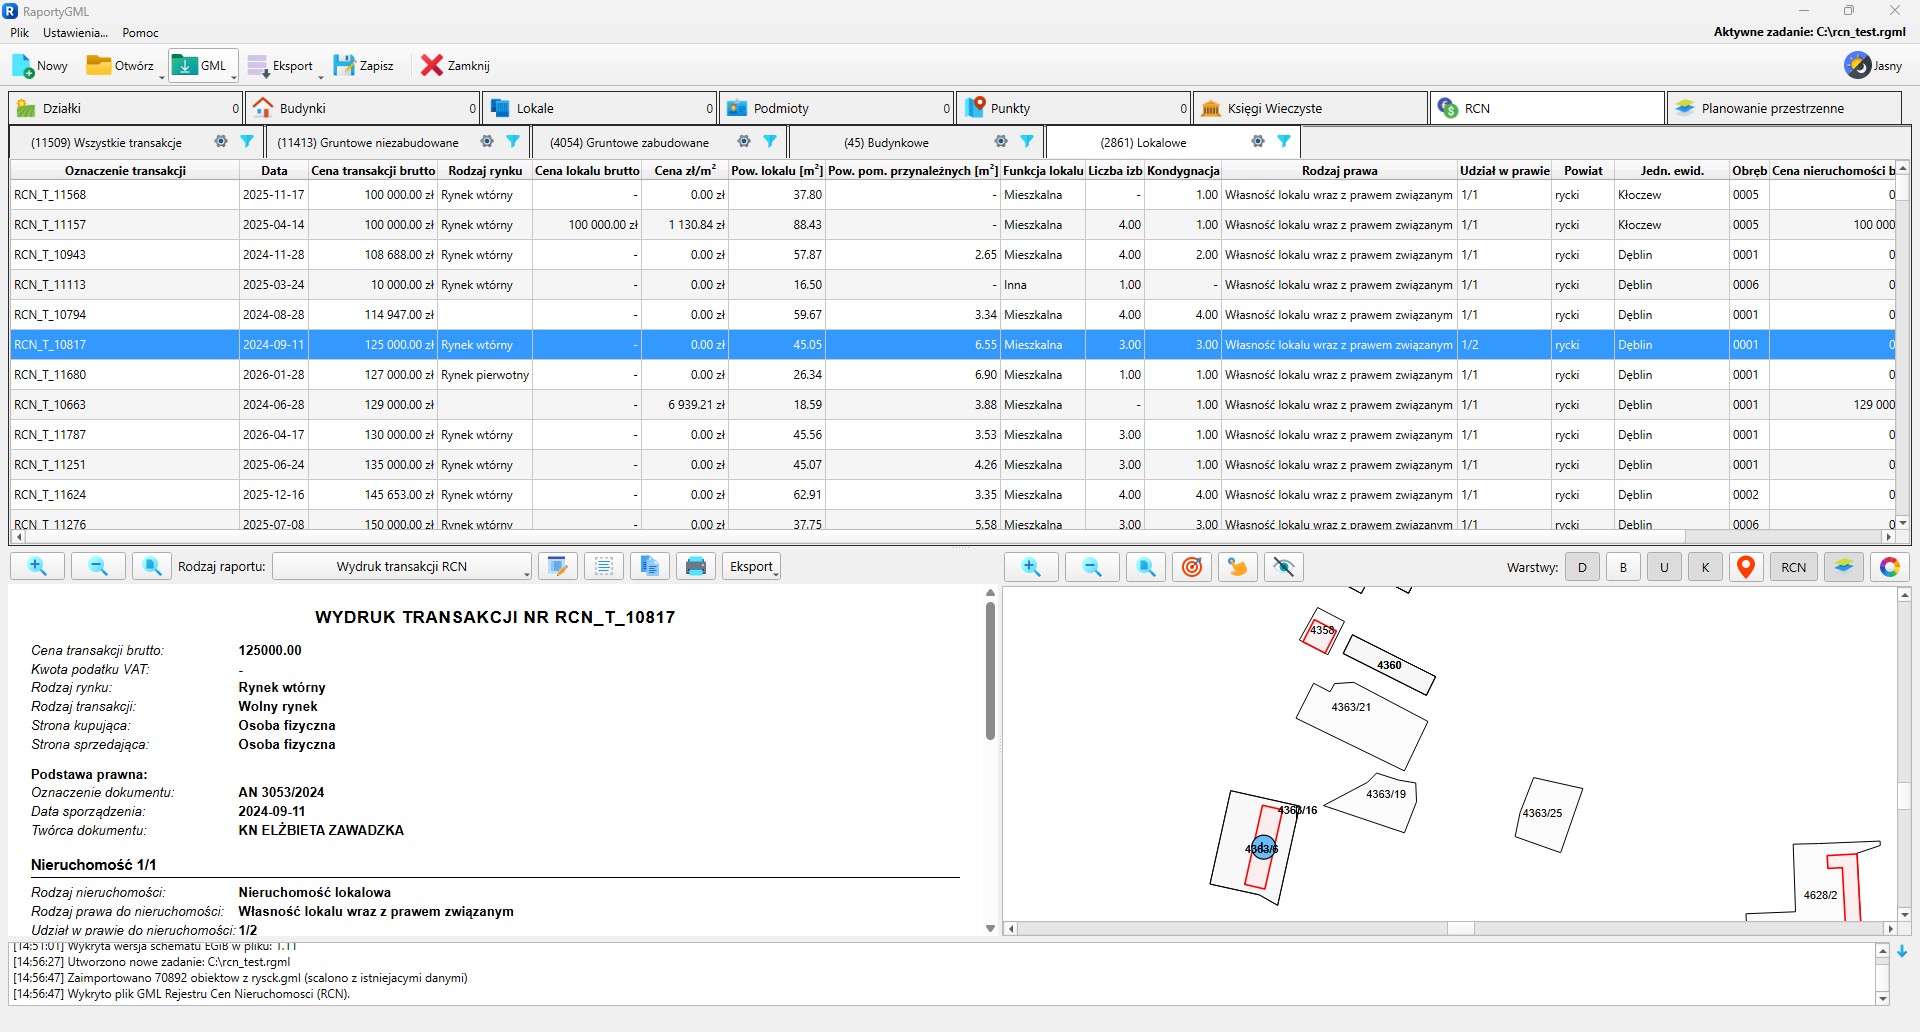The width and height of the screenshot is (1920, 1032).
Task: Toggle the RCN layer button
Action: tap(1794, 568)
